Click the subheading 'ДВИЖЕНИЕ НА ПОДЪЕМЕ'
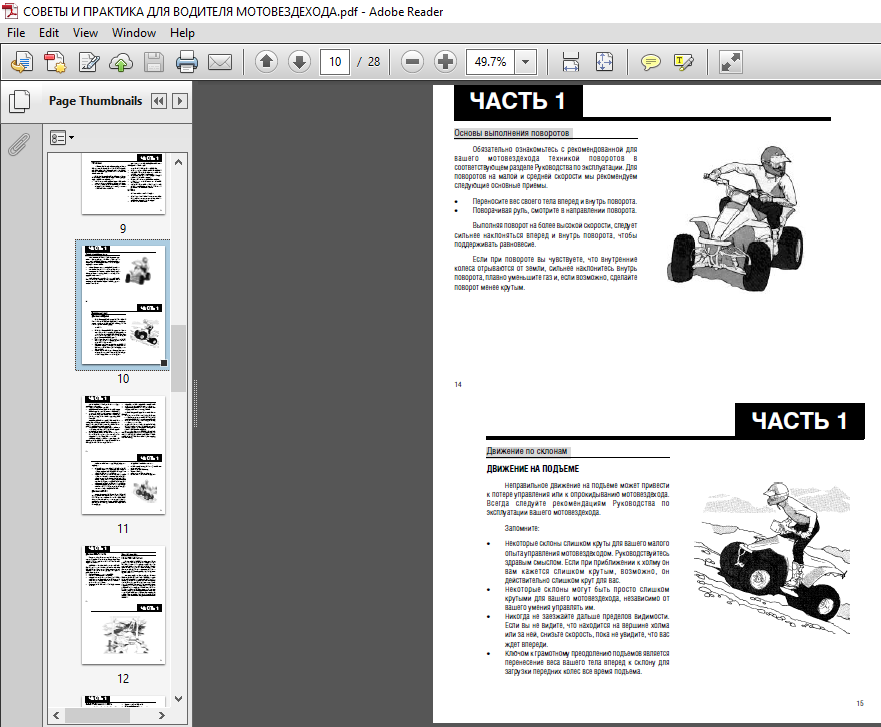The width and height of the screenshot is (881, 727). [x=533, y=469]
